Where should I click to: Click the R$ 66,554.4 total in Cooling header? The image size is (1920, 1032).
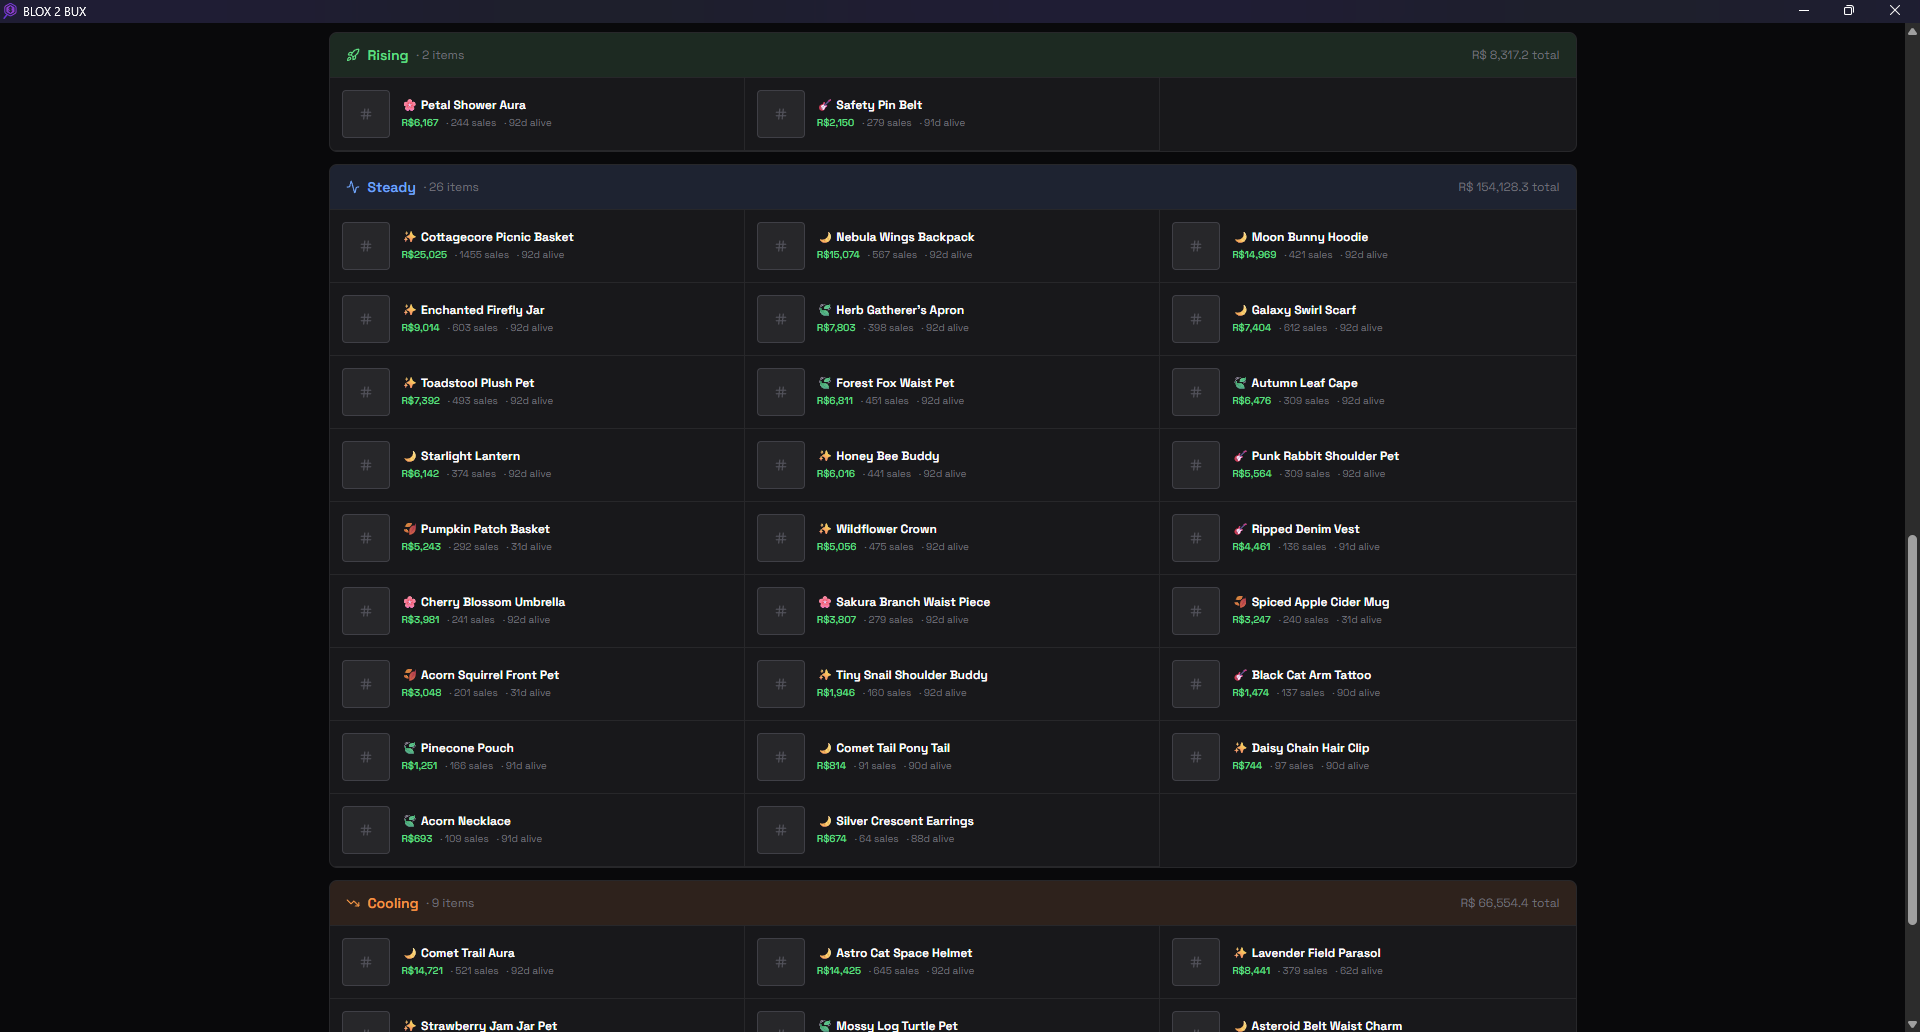1509,903
